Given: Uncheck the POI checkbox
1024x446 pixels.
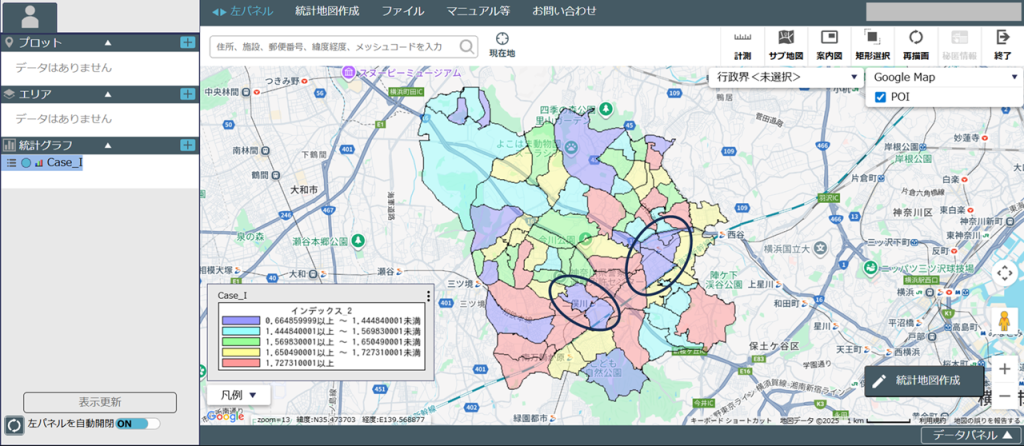Looking at the screenshot, I should 880,97.
